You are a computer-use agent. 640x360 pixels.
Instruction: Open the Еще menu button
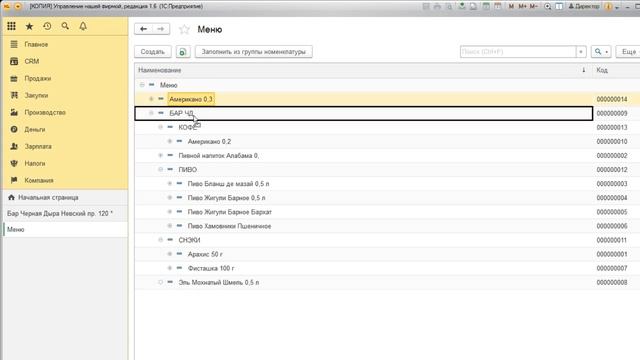tap(629, 52)
